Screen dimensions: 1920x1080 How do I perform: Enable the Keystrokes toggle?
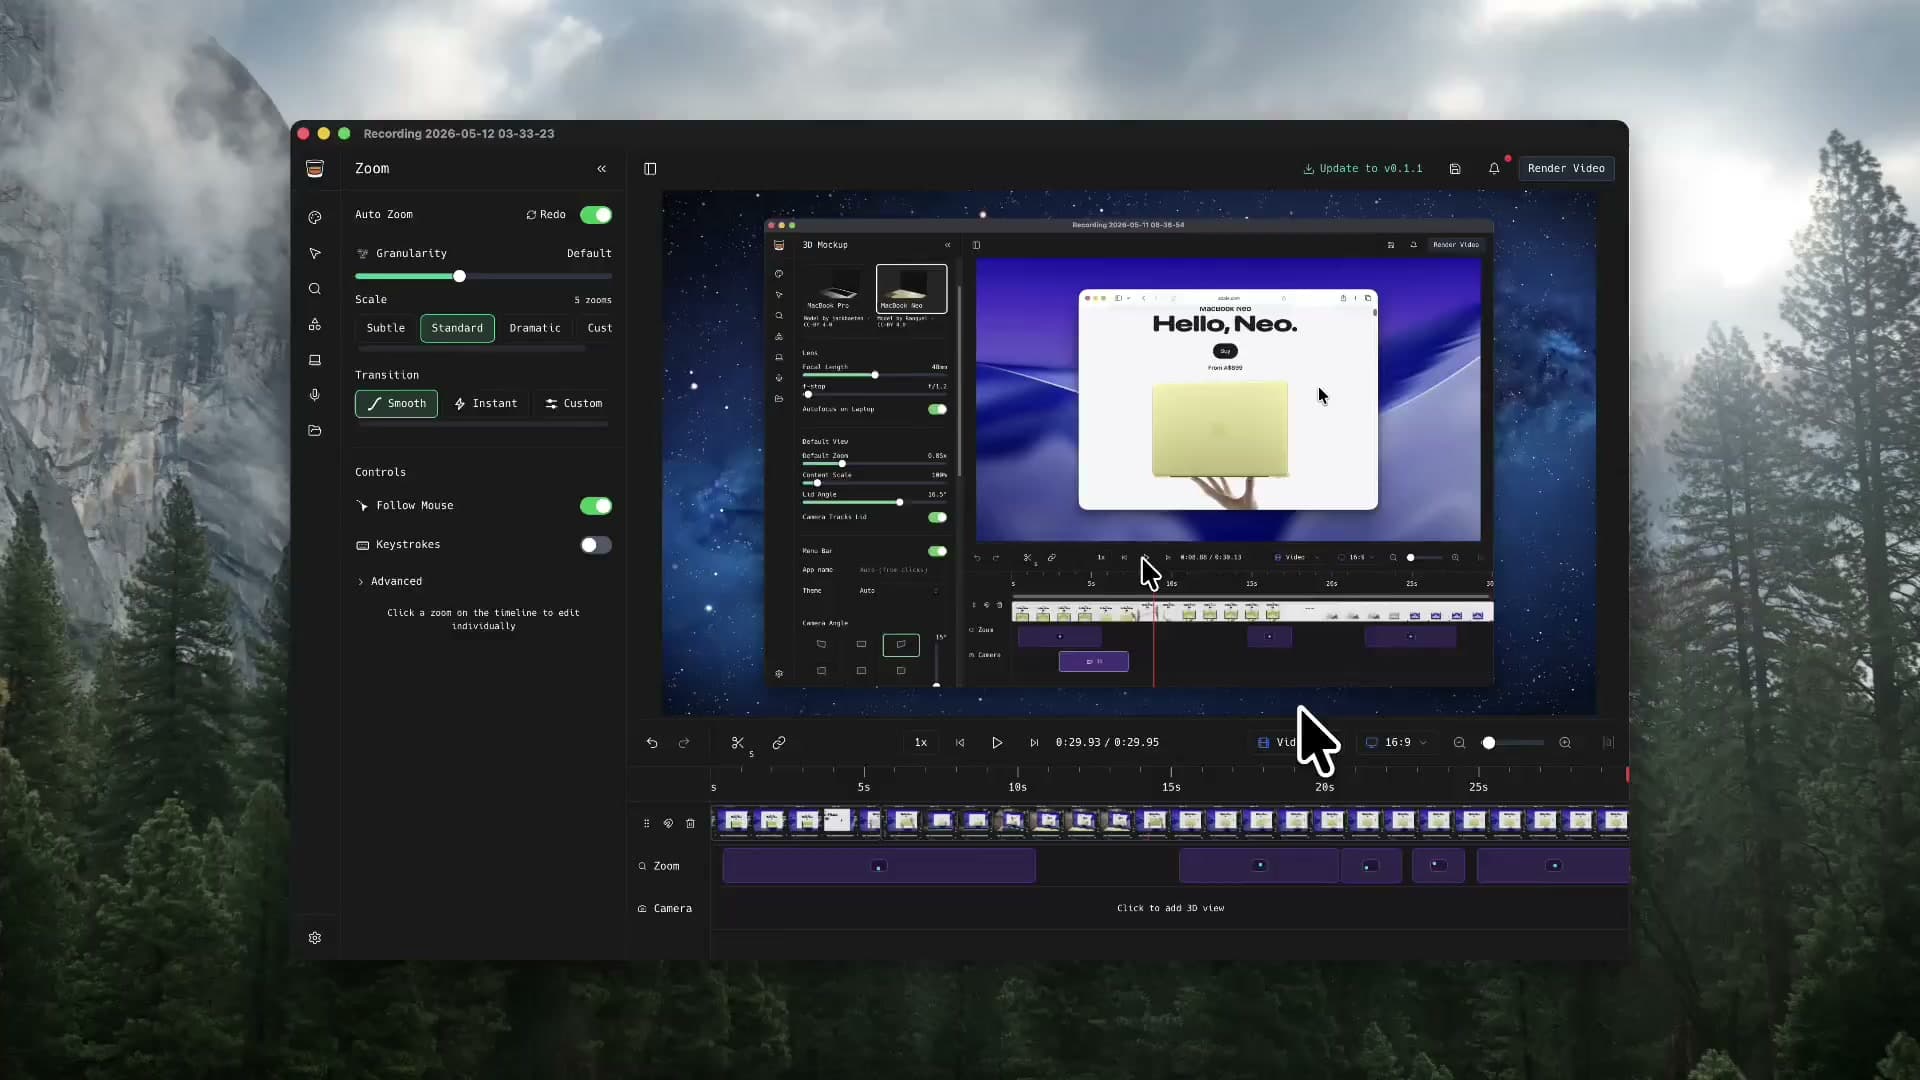click(596, 545)
